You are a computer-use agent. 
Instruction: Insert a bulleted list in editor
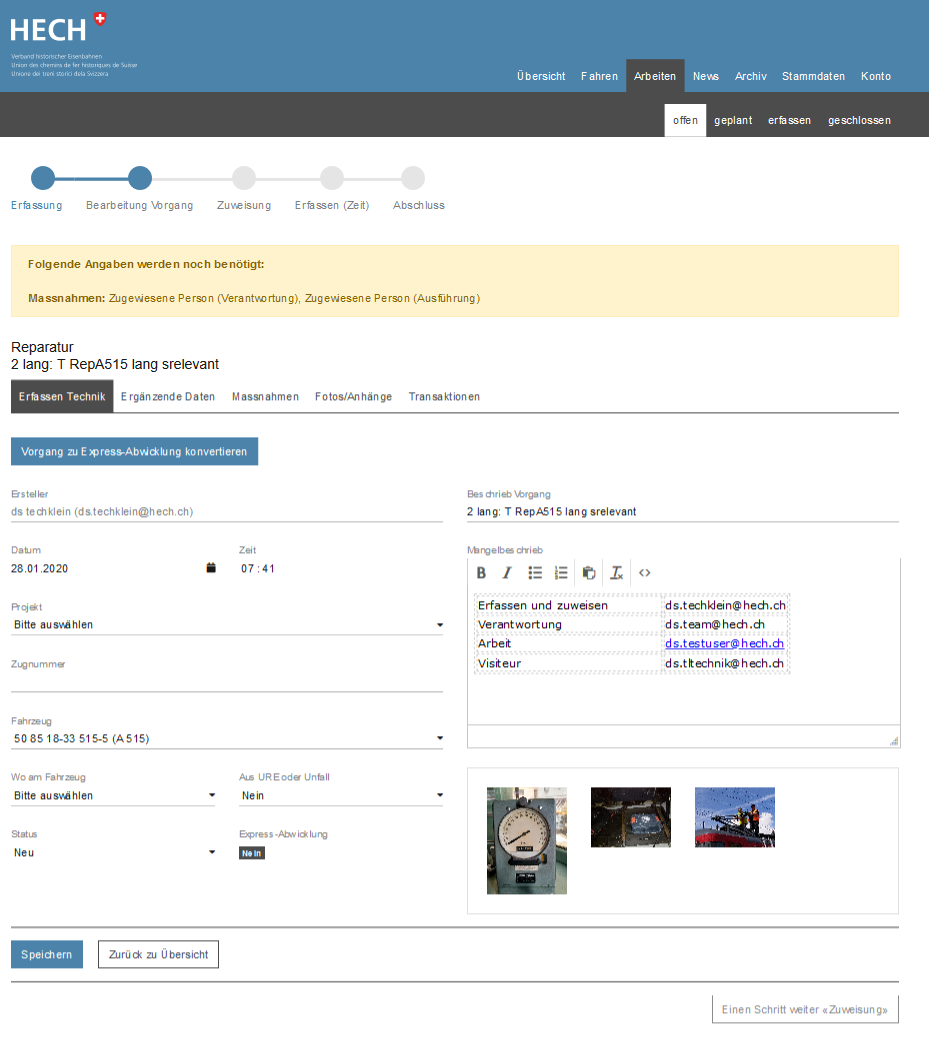coord(535,573)
